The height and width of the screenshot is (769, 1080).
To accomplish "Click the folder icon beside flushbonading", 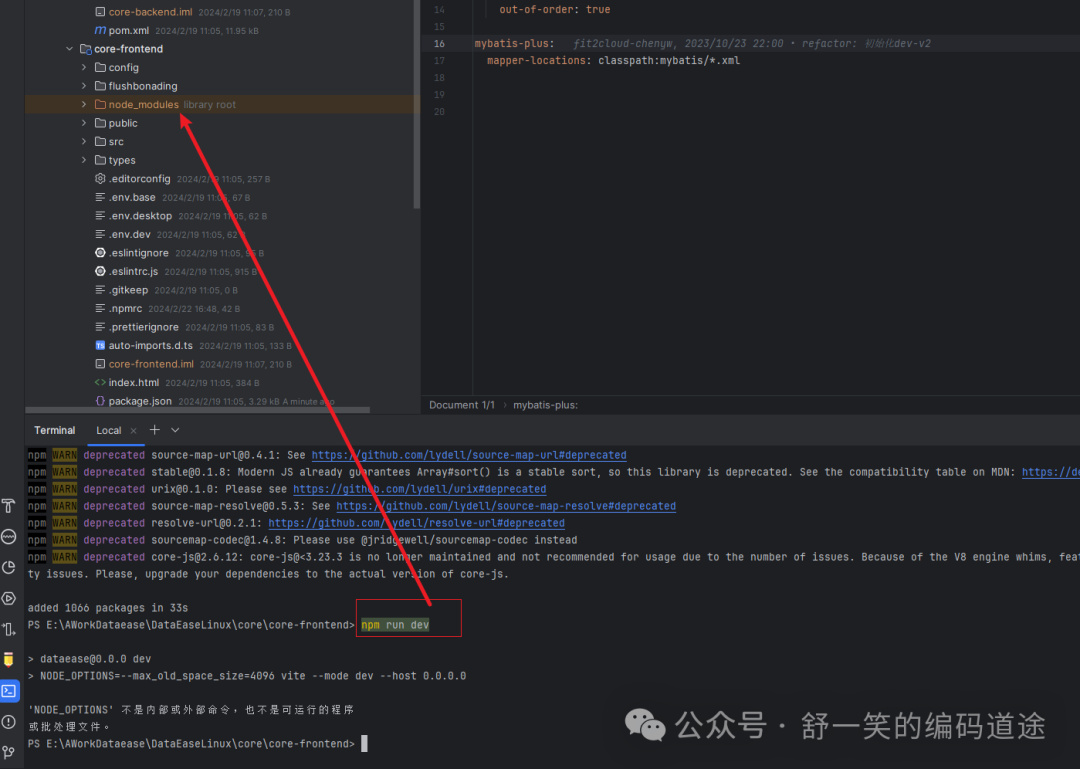I will pyautogui.click(x=100, y=86).
